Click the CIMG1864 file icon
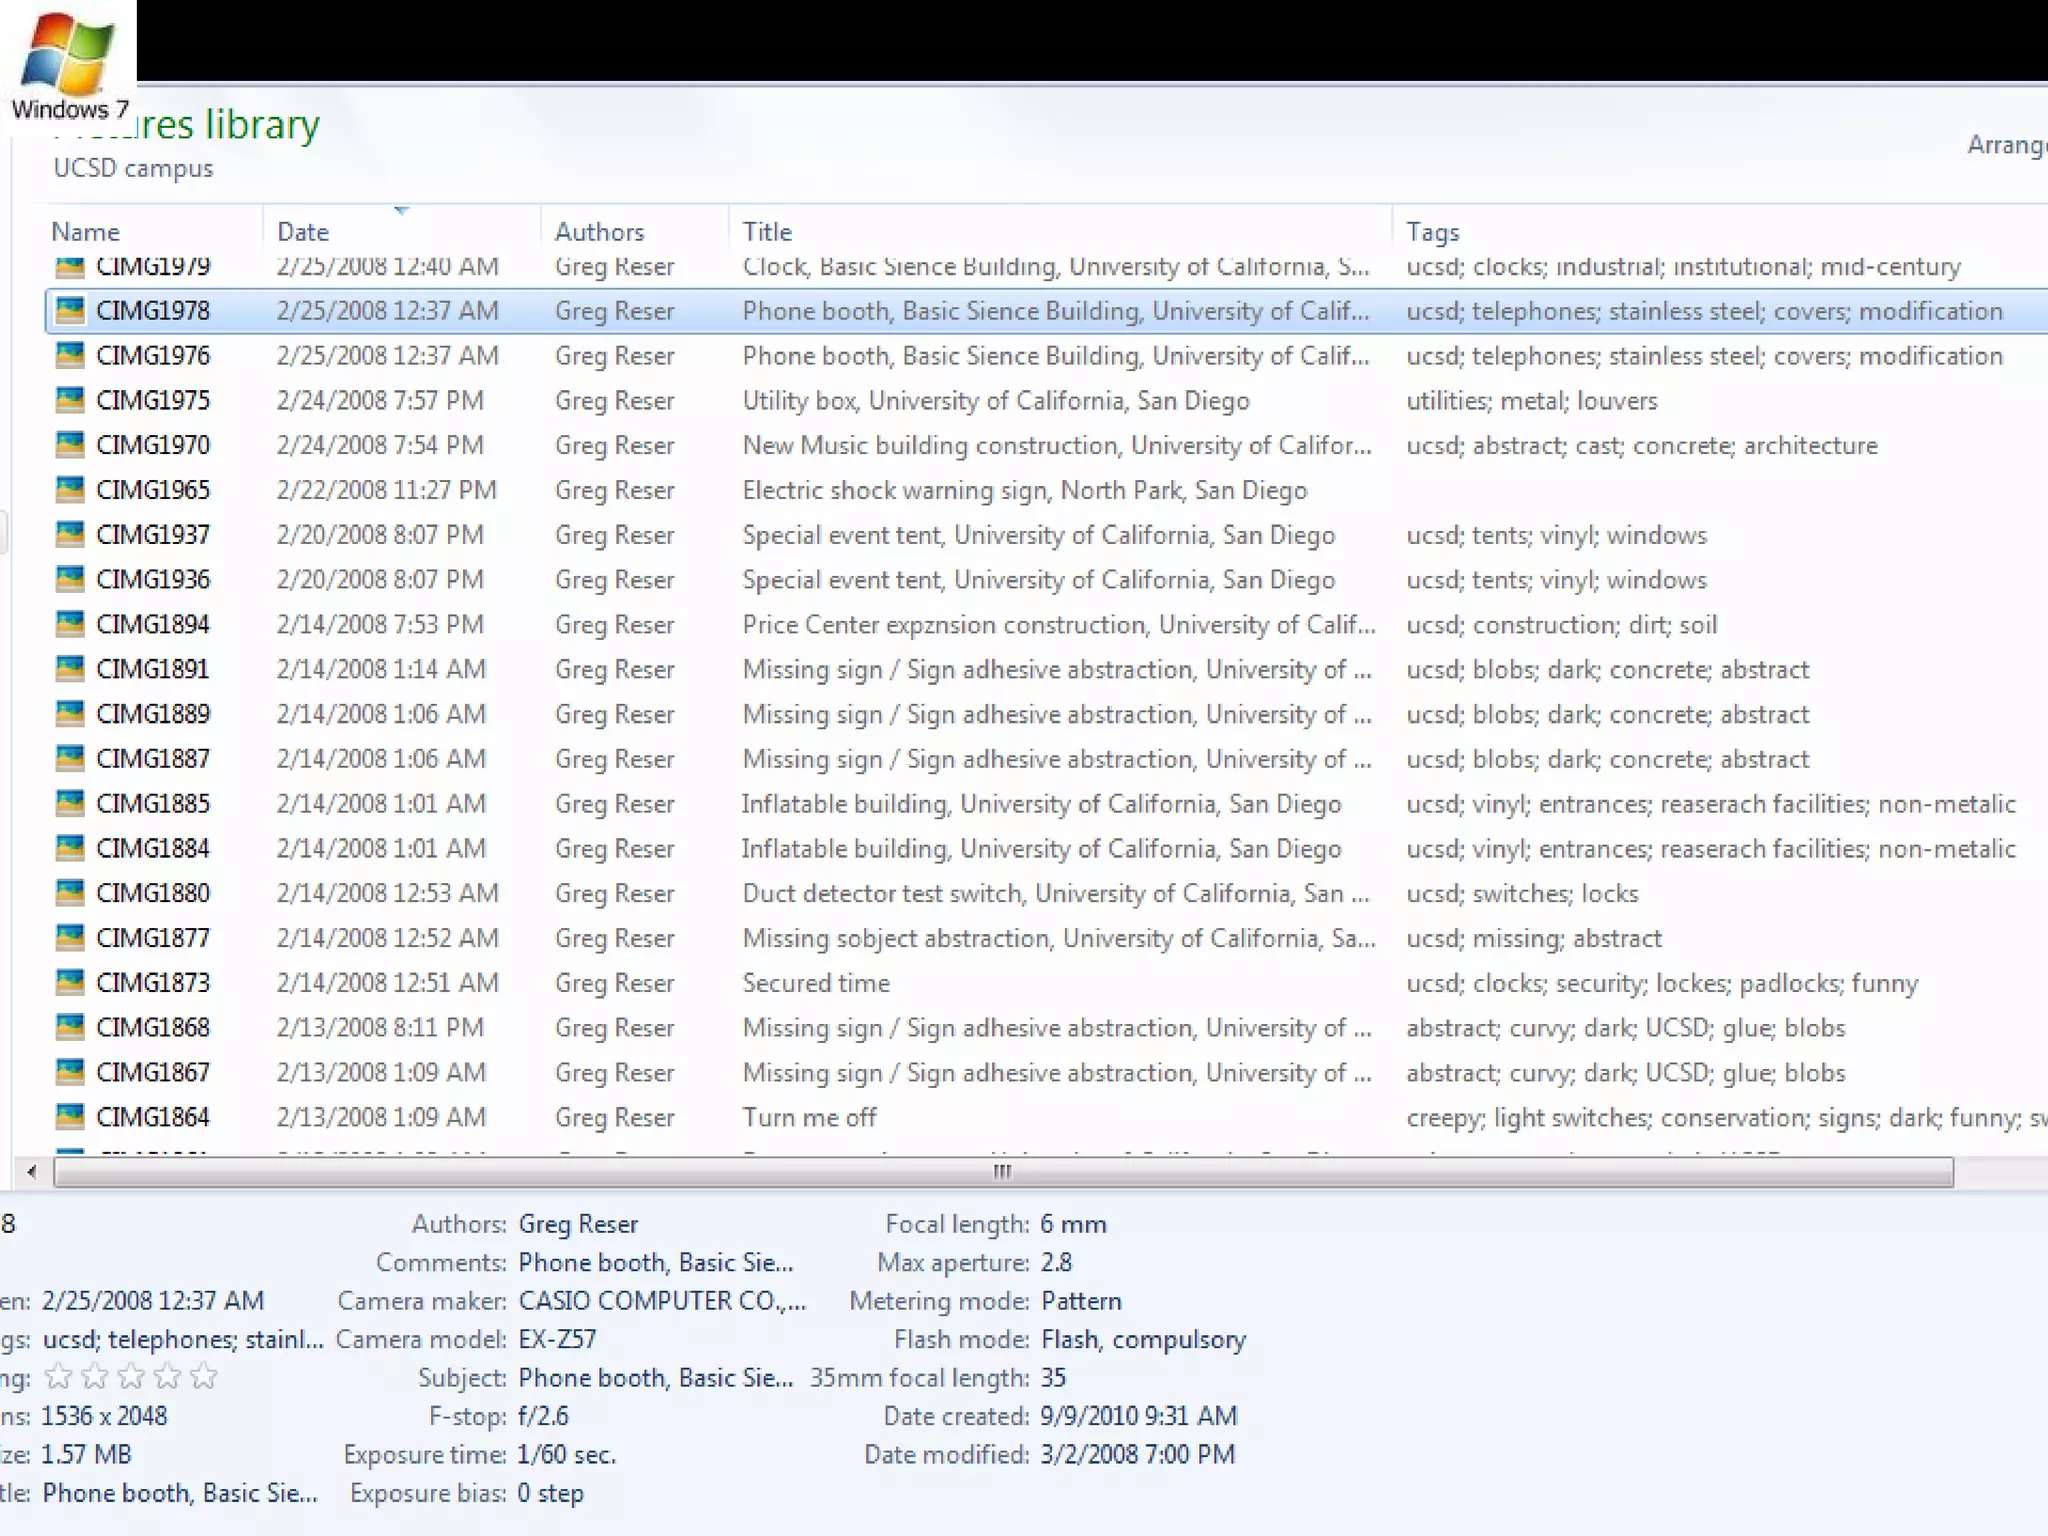Viewport: 2048px width, 1536px height. click(70, 1116)
